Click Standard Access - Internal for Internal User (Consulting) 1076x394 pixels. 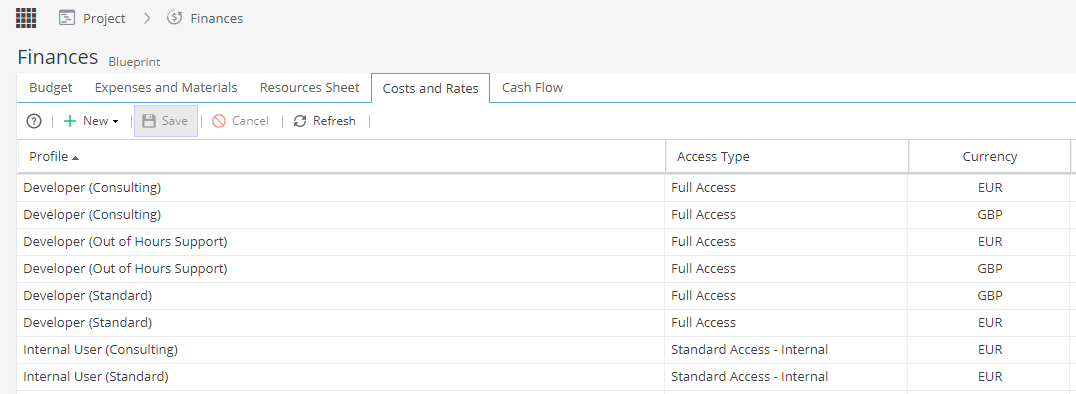749,349
